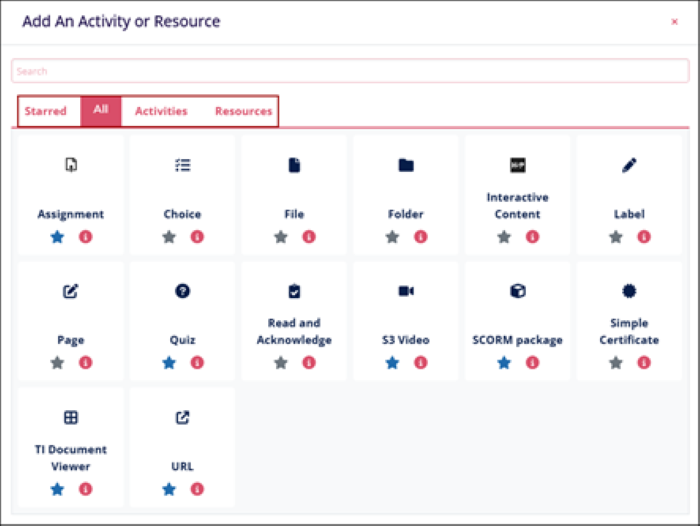Open the Activities tab
Screen dimensions: 700x526
[161, 111]
